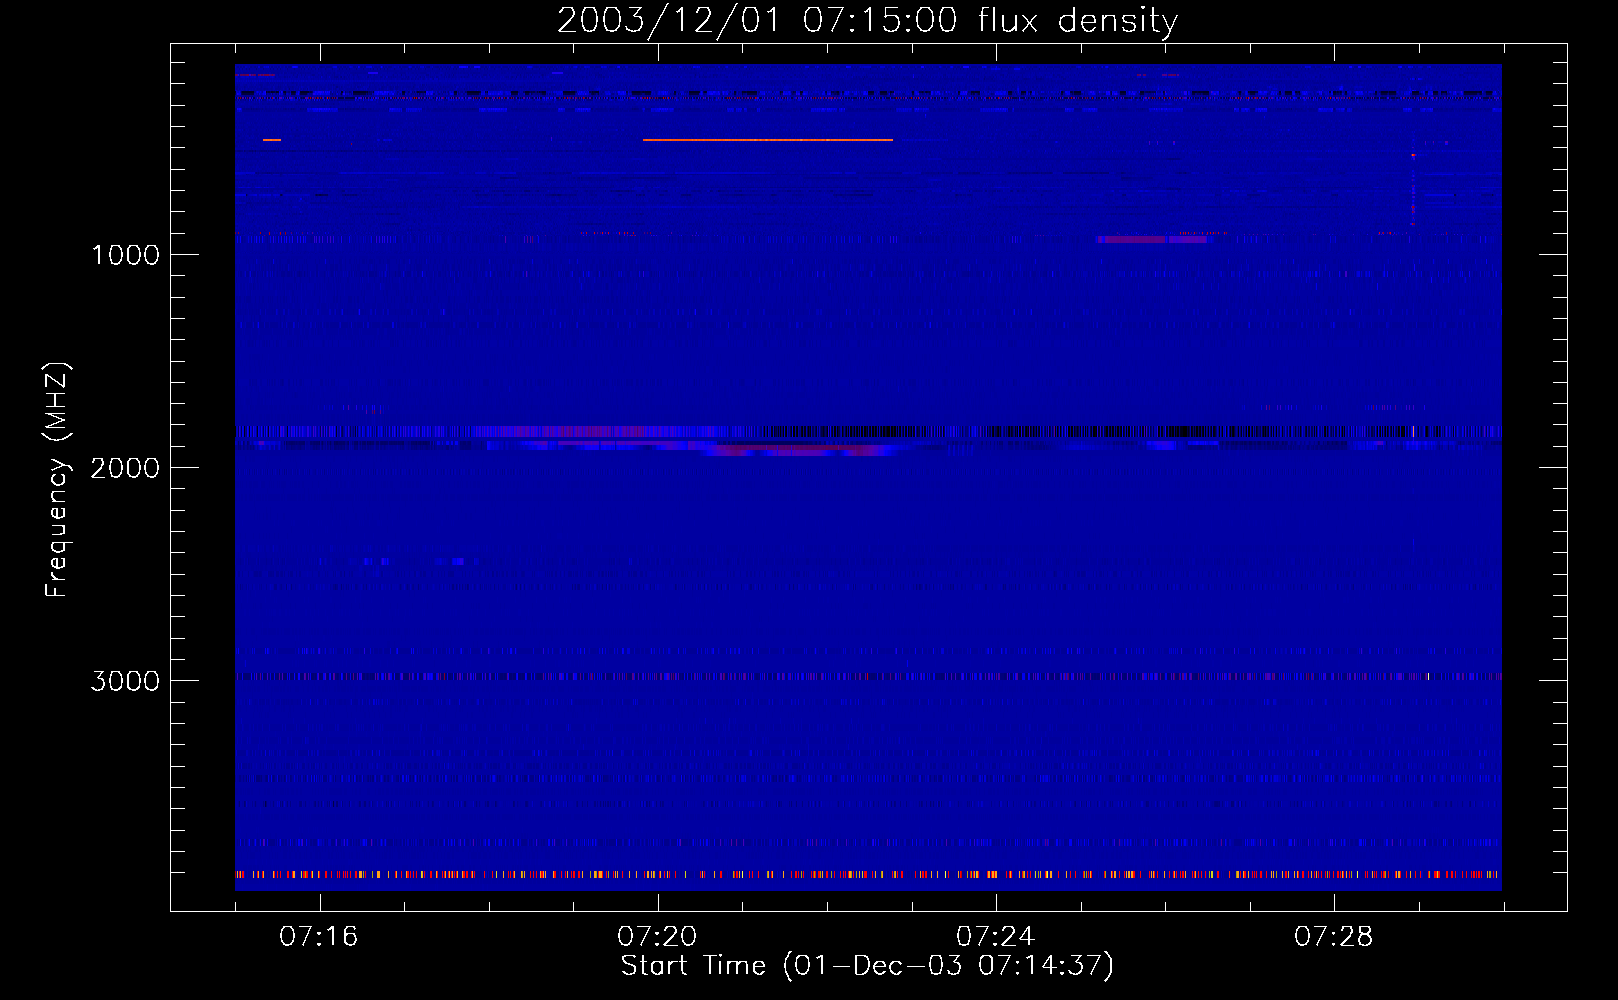1618x1000 pixels.
Task: Click the "07:20" time tick label
Action: (657, 937)
